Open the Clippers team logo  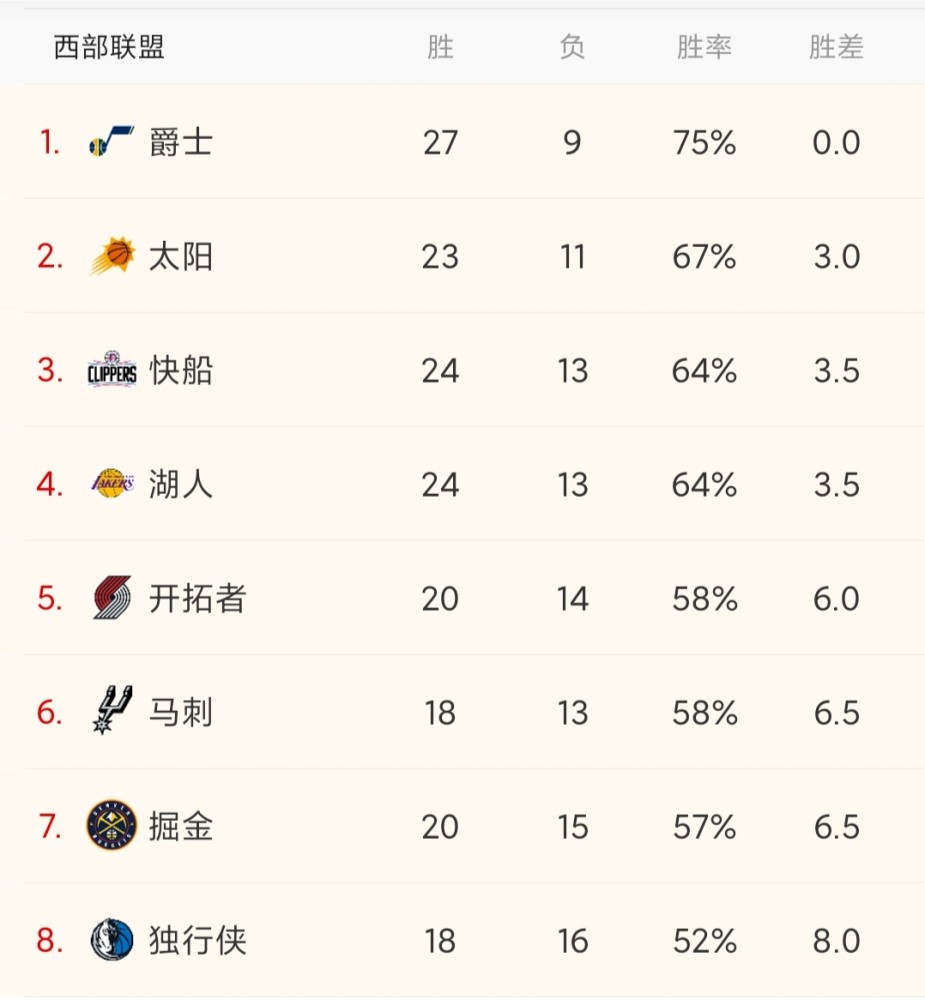(x=112, y=369)
